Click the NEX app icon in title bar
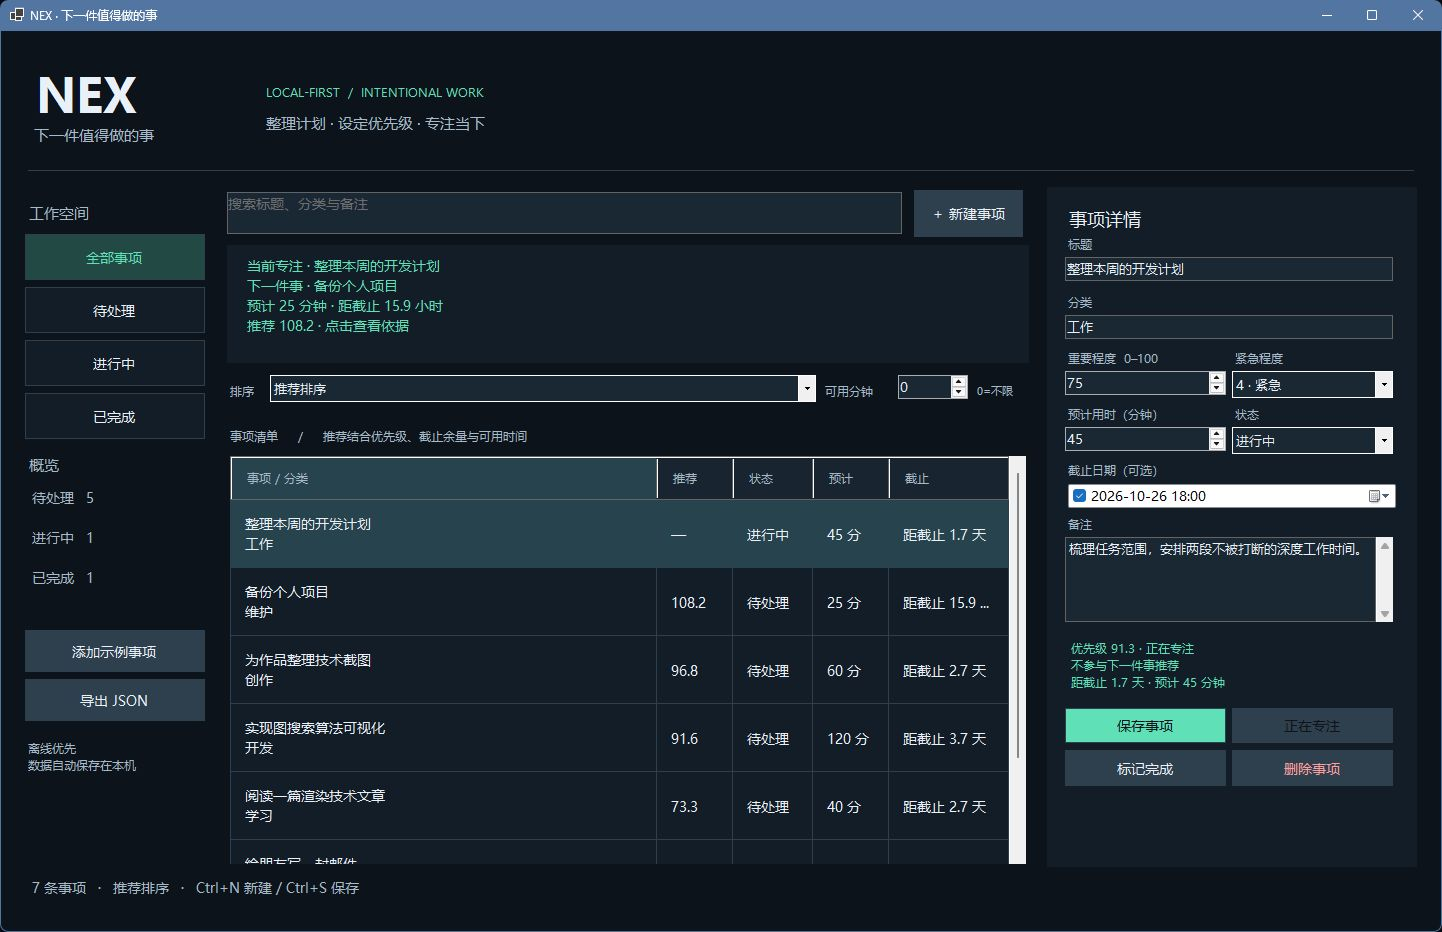1442x932 pixels. click(17, 15)
